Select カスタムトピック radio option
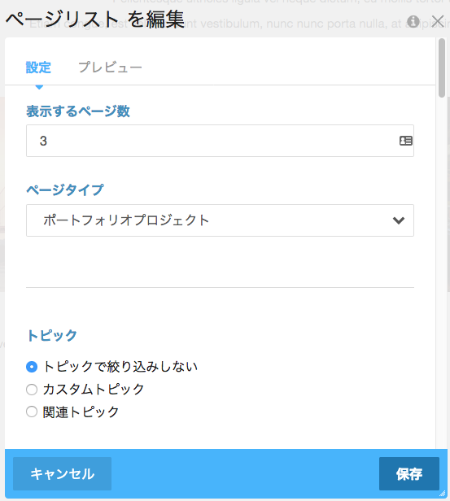Viewport: 450px width, 501px height. [x=32, y=389]
